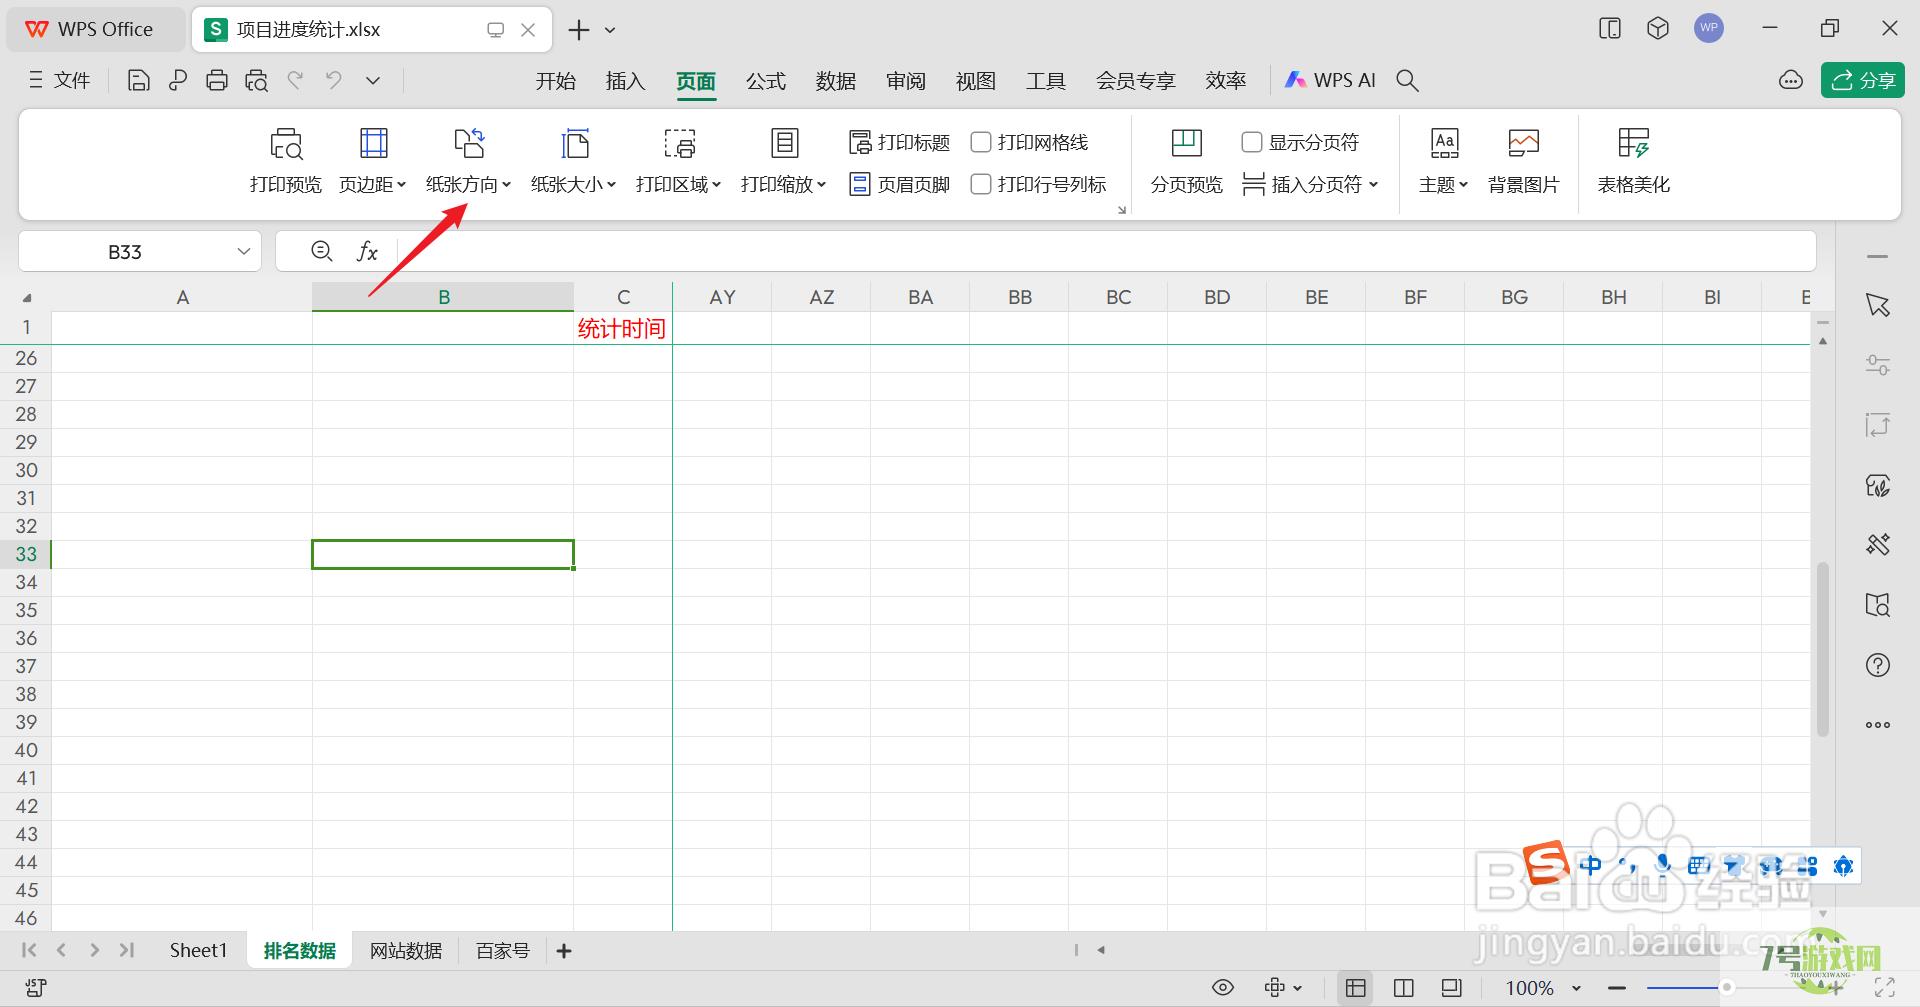Expand quick access toolbar customize arrow

(x=373, y=81)
